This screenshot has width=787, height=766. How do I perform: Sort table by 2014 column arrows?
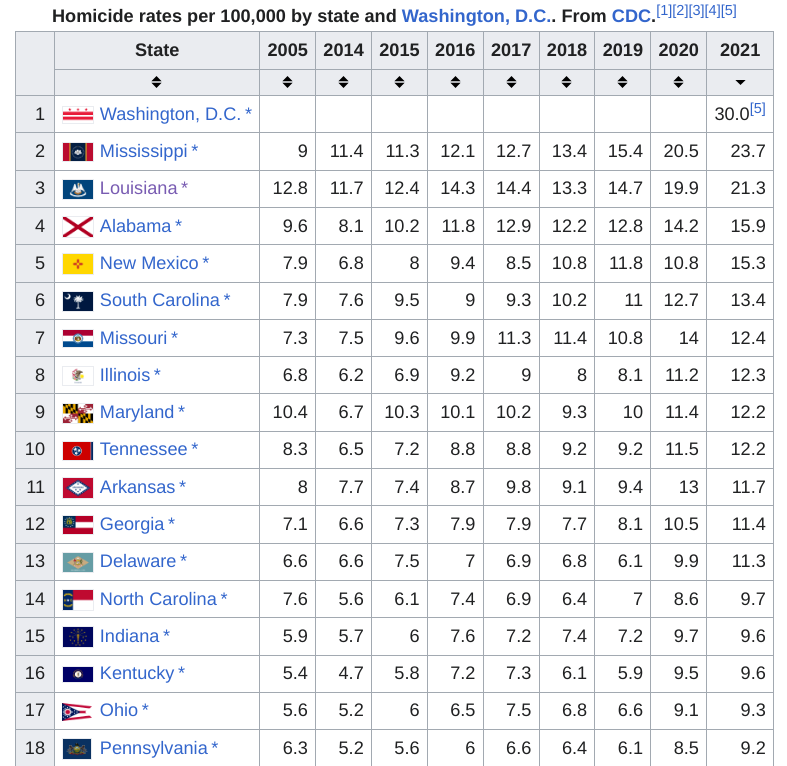343,82
